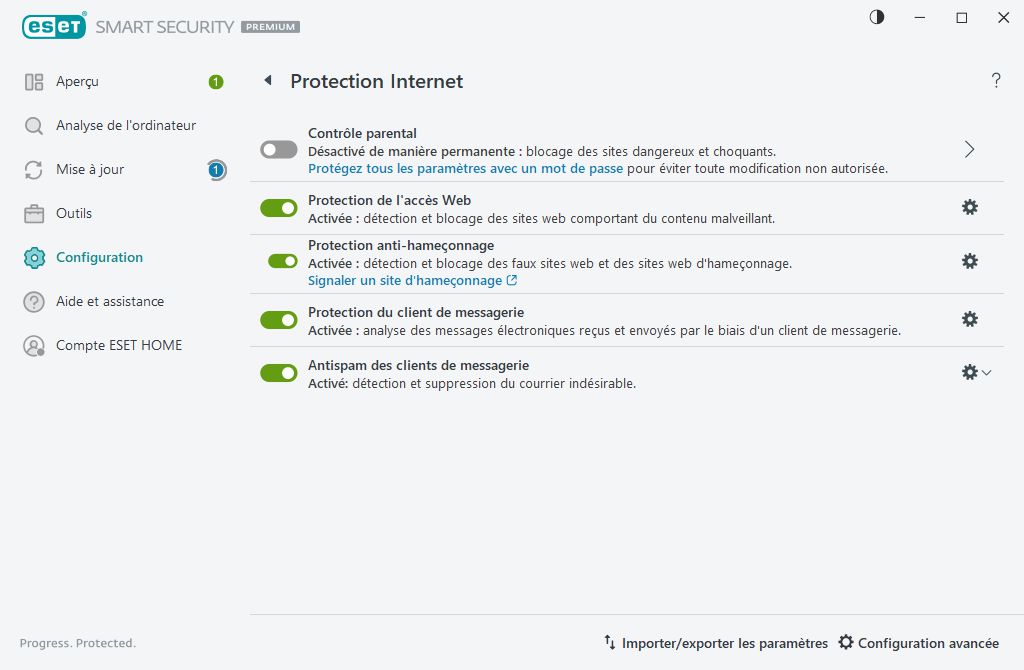Screen dimensions: 1024x670
Task: Click the back arrow beside Protection Internet
Action: 266,81
